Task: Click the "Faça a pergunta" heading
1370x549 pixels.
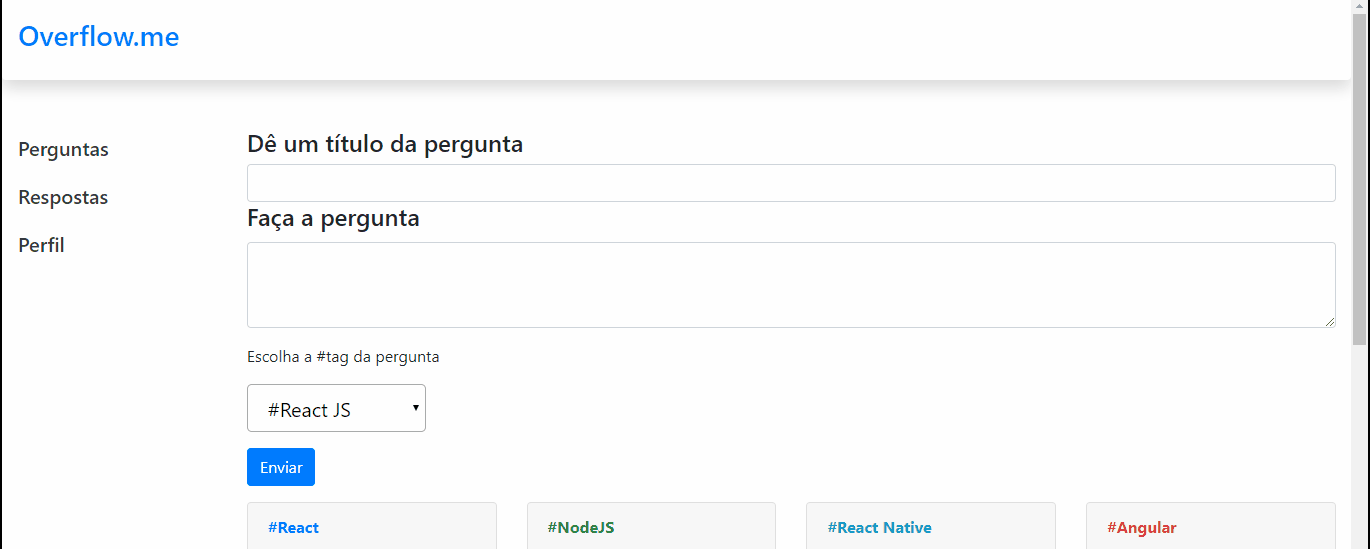Action: pos(333,218)
